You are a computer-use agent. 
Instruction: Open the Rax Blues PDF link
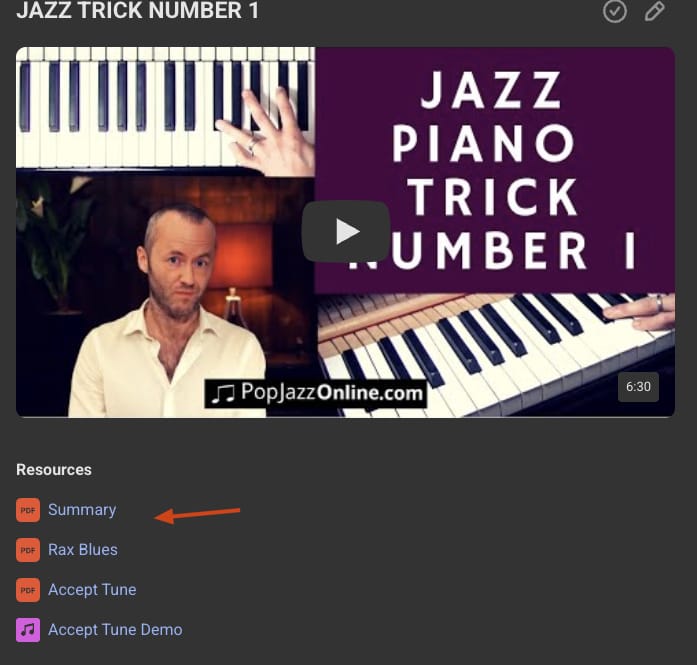click(x=83, y=550)
